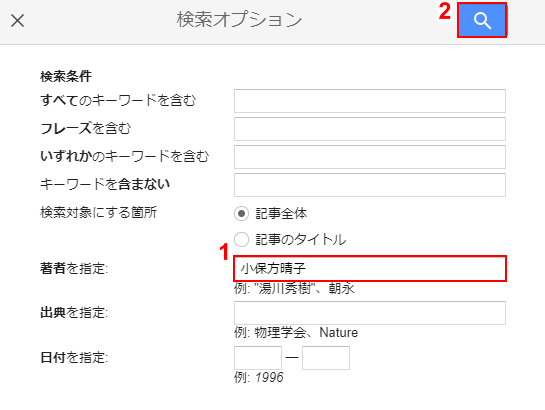The width and height of the screenshot is (545, 410).
Task: Click the フレーズを含む label
Action: pyautogui.click(x=86, y=128)
